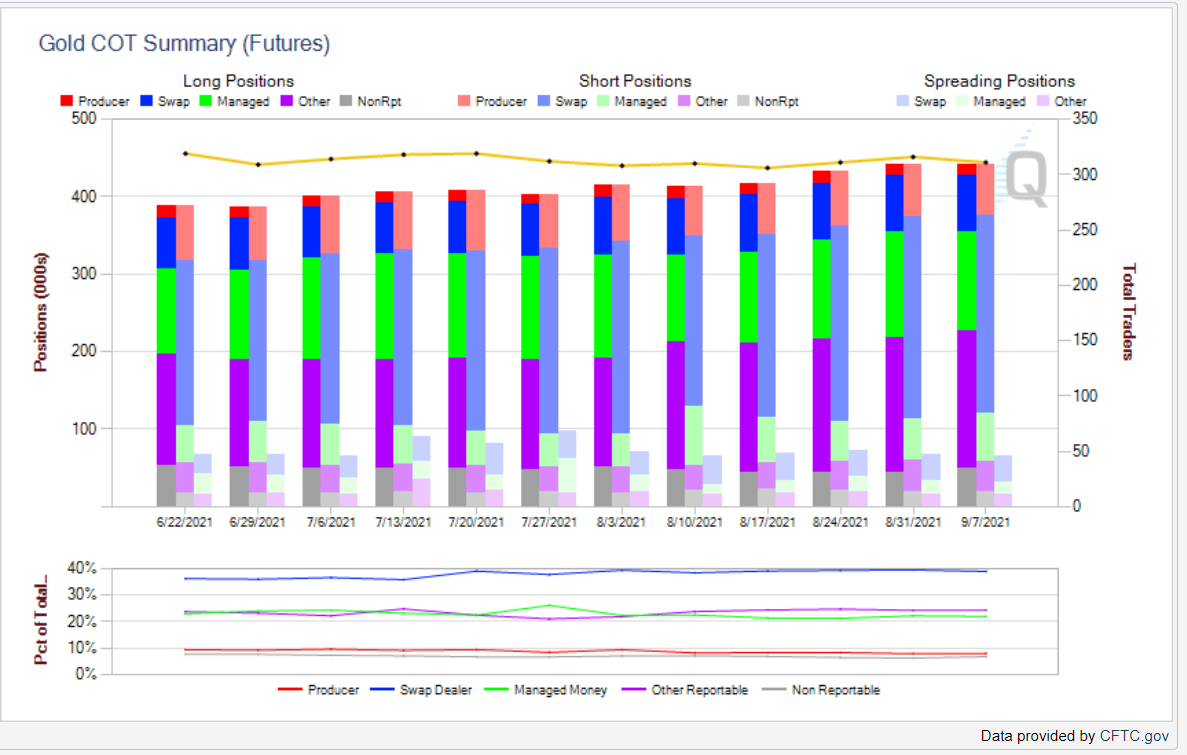The height and width of the screenshot is (755, 1187).
Task: Click the "Gold COT Summary (Futures)" title
Action: (185, 44)
